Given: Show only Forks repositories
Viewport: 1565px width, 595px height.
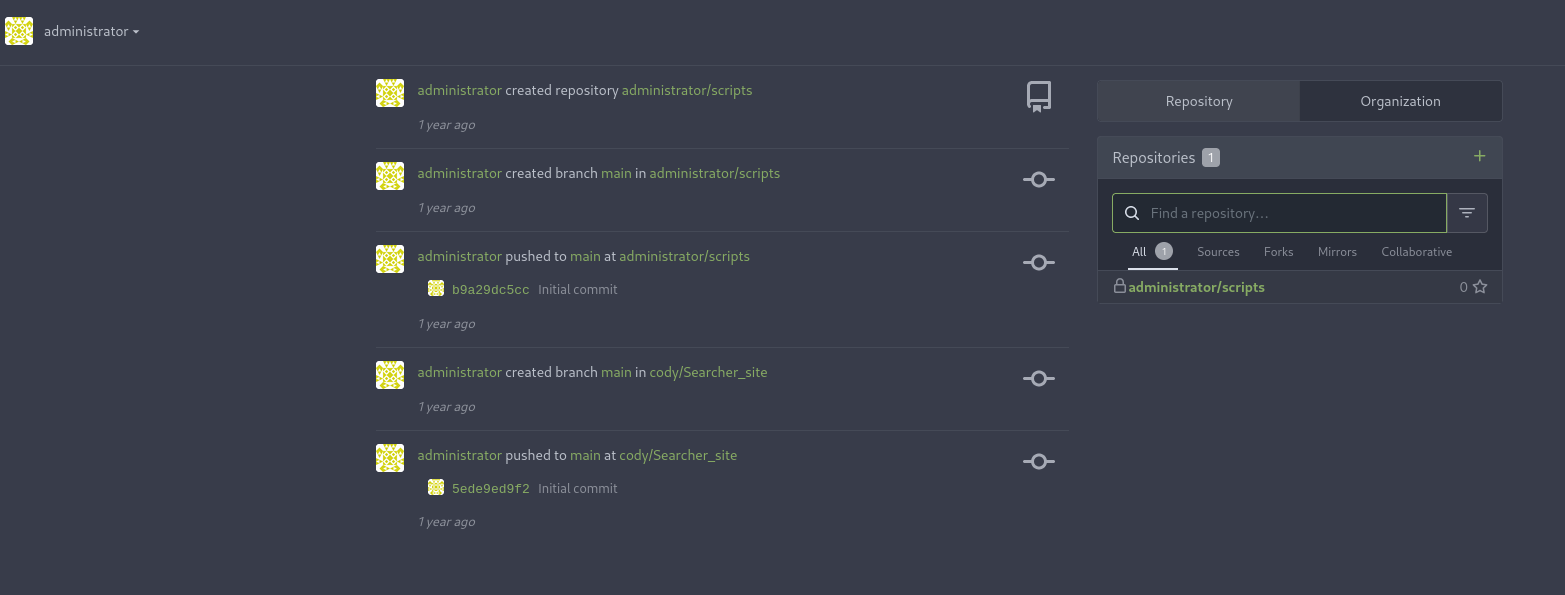Looking at the screenshot, I should tap(1278, 252).
